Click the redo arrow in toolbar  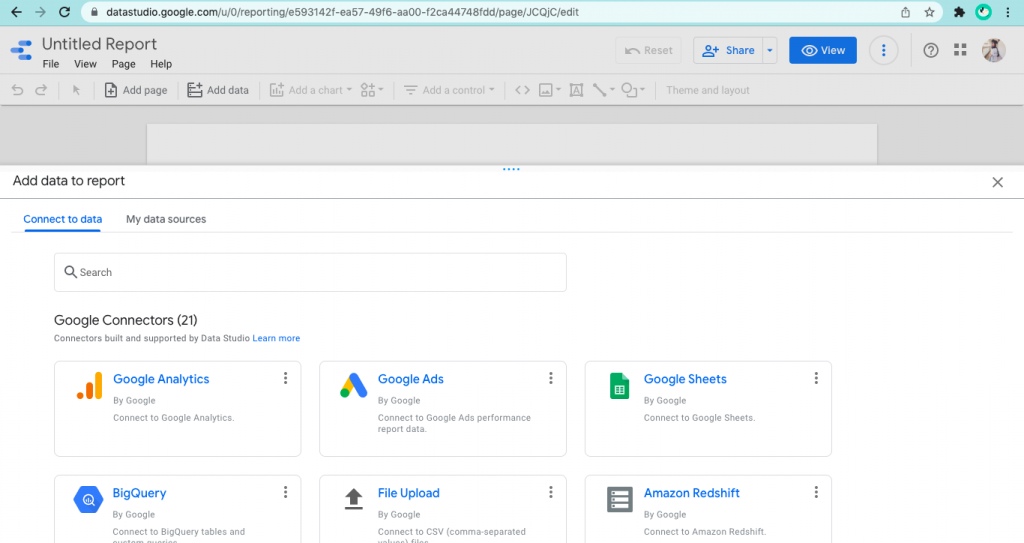(x=41, y=90)
